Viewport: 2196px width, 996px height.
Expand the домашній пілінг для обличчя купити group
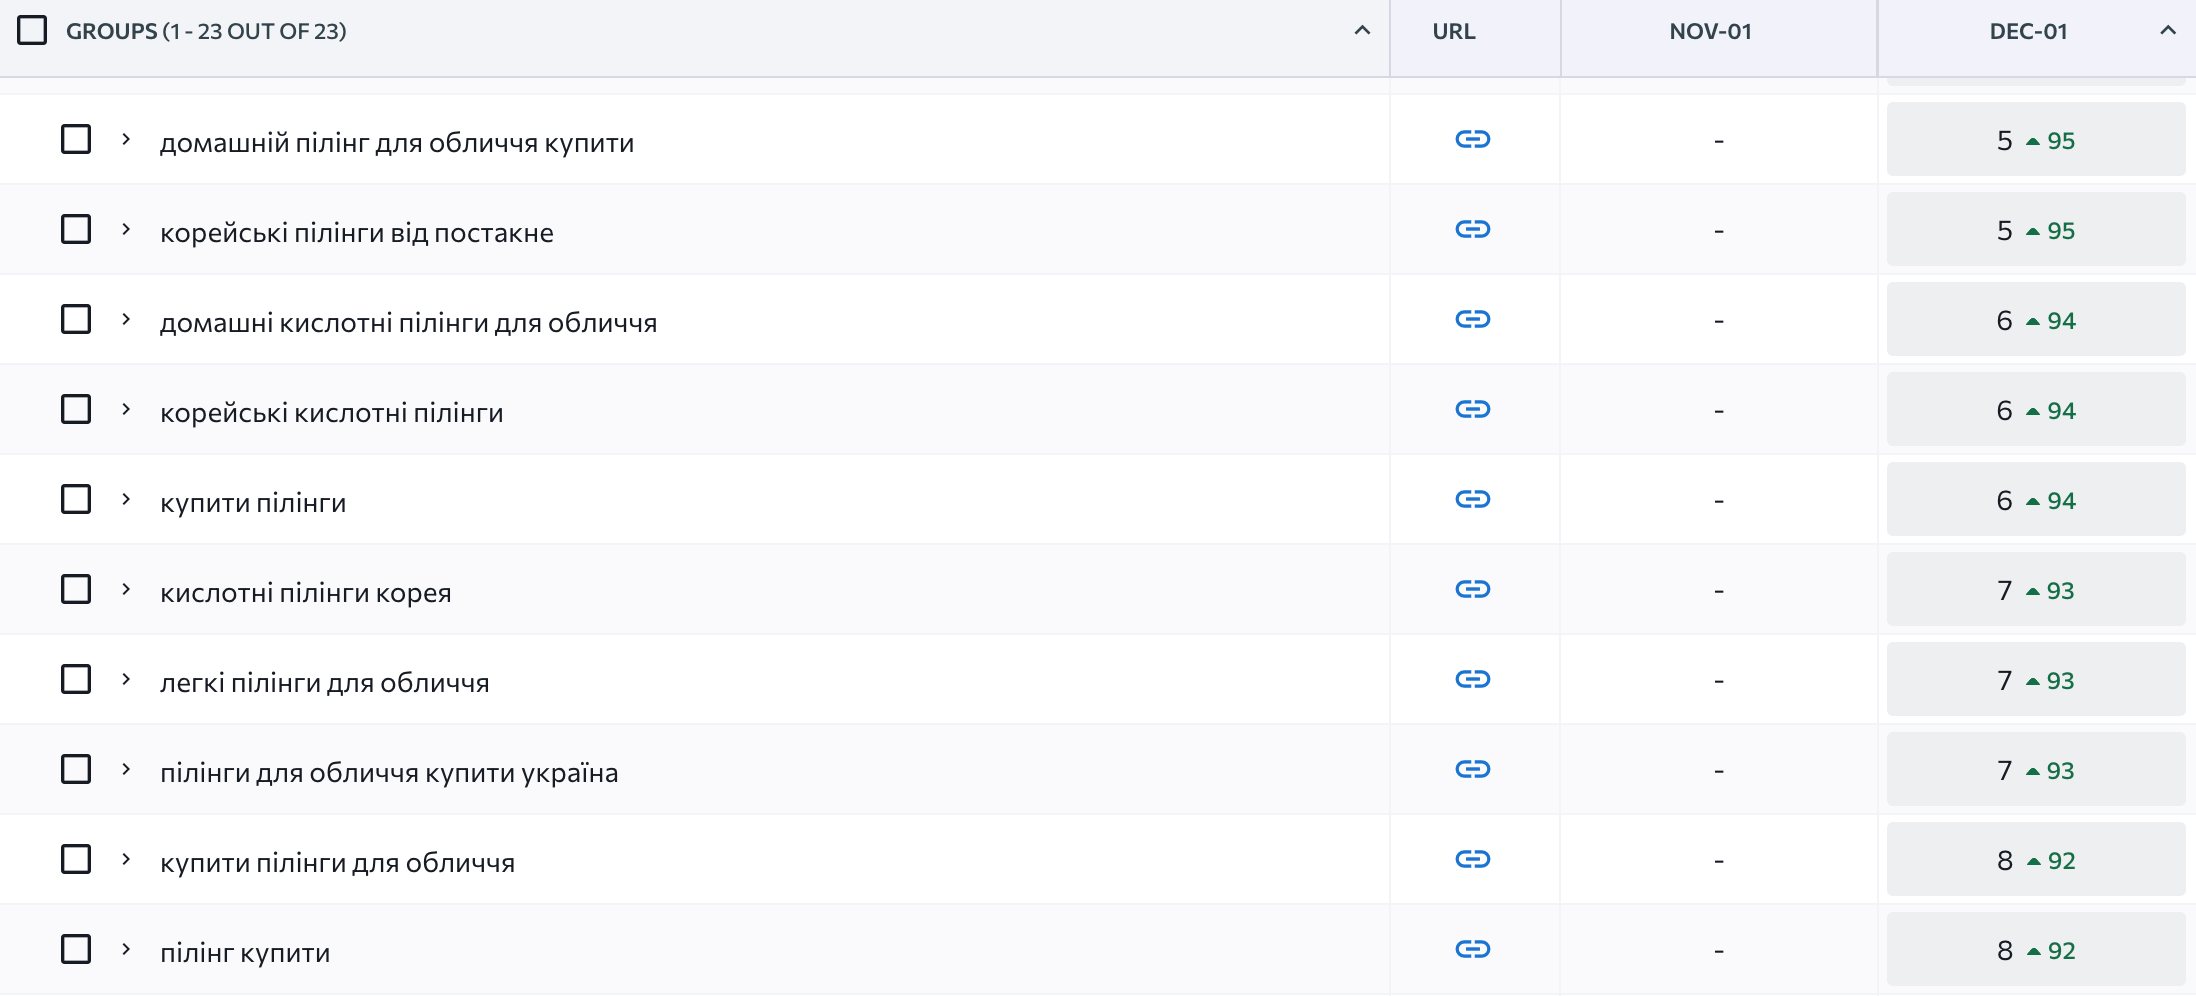(126, 139)
